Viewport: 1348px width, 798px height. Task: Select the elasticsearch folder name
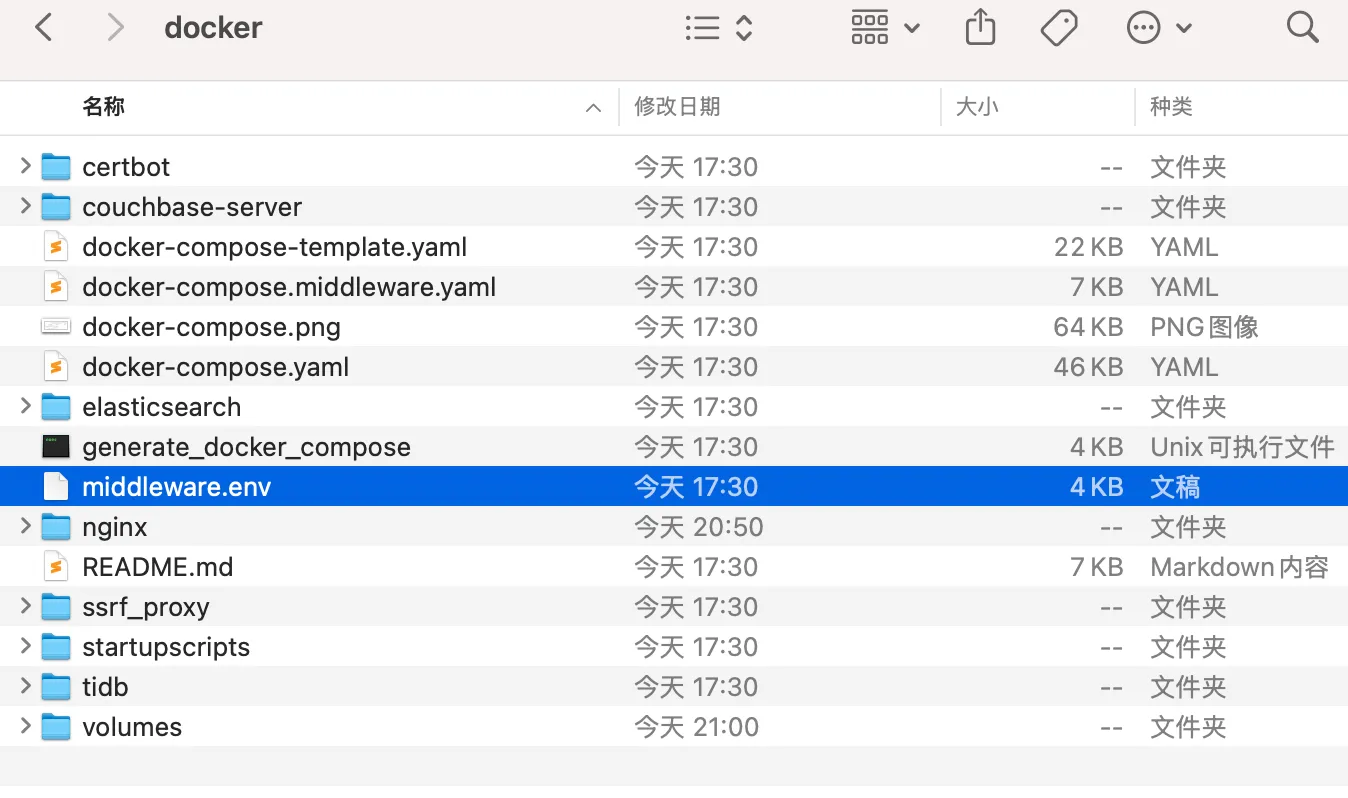(x=161, y=407)
